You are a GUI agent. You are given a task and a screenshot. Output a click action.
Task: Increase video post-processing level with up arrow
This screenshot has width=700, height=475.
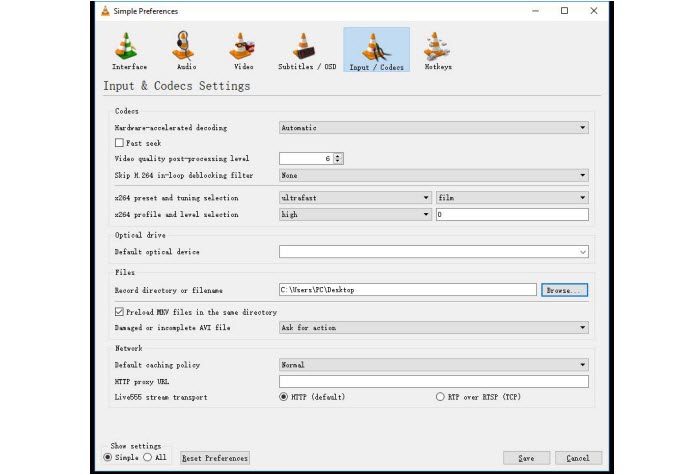pos(338,156)
